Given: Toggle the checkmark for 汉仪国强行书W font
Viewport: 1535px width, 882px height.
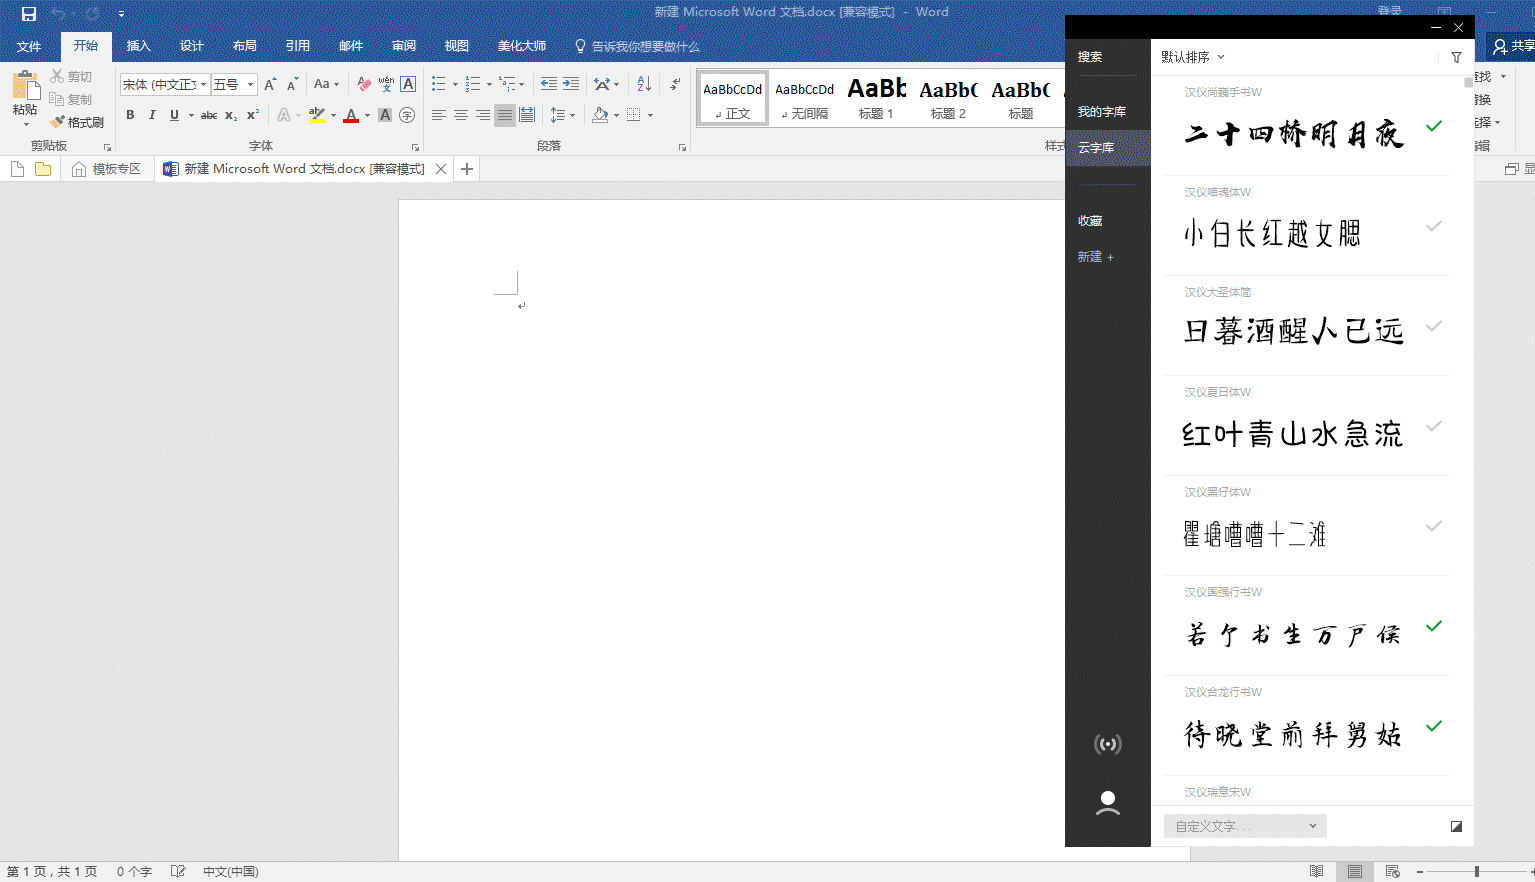Looking at the screenshot, I should click(1434, 626).
